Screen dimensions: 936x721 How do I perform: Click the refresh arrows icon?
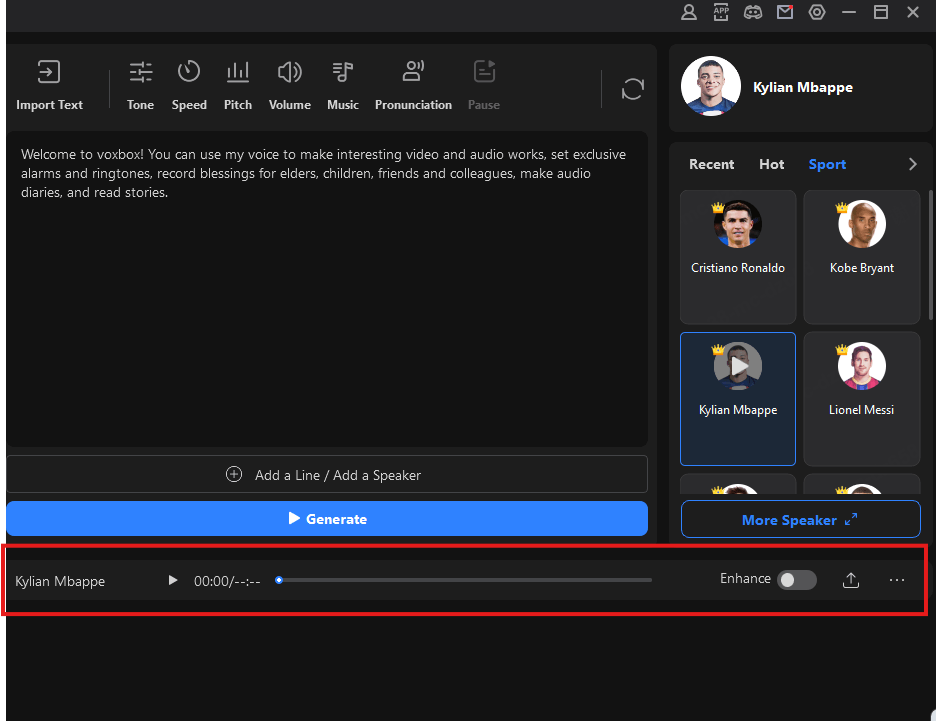[x=632, y=89]
